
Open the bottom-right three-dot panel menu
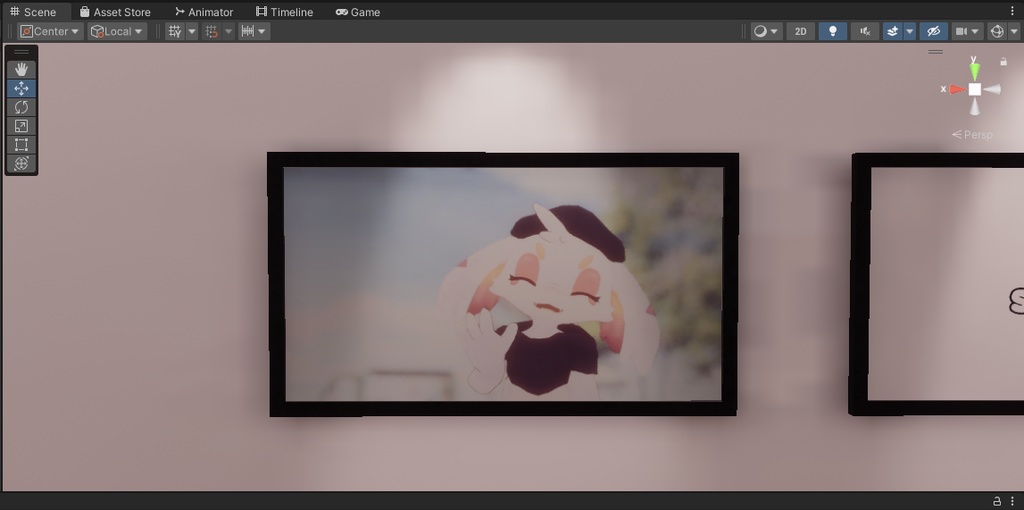pyautogui.click(x=1013, y=501)
